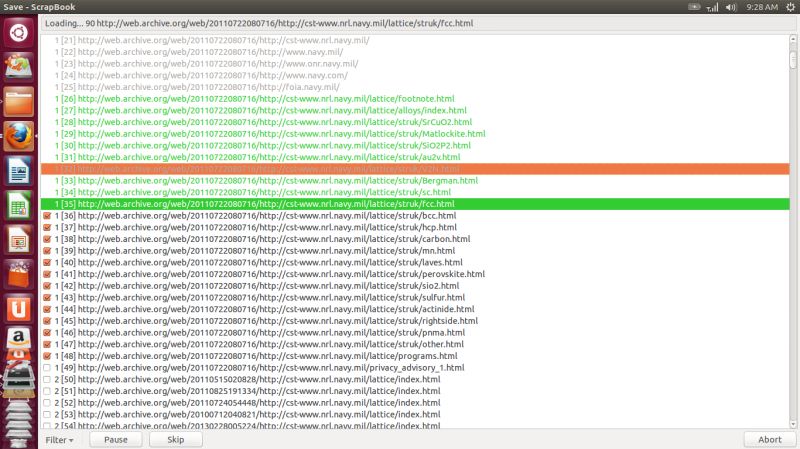Screen dimensions: 800x449
Task: Click the Abort button
Action: click(x=769, y=440)
